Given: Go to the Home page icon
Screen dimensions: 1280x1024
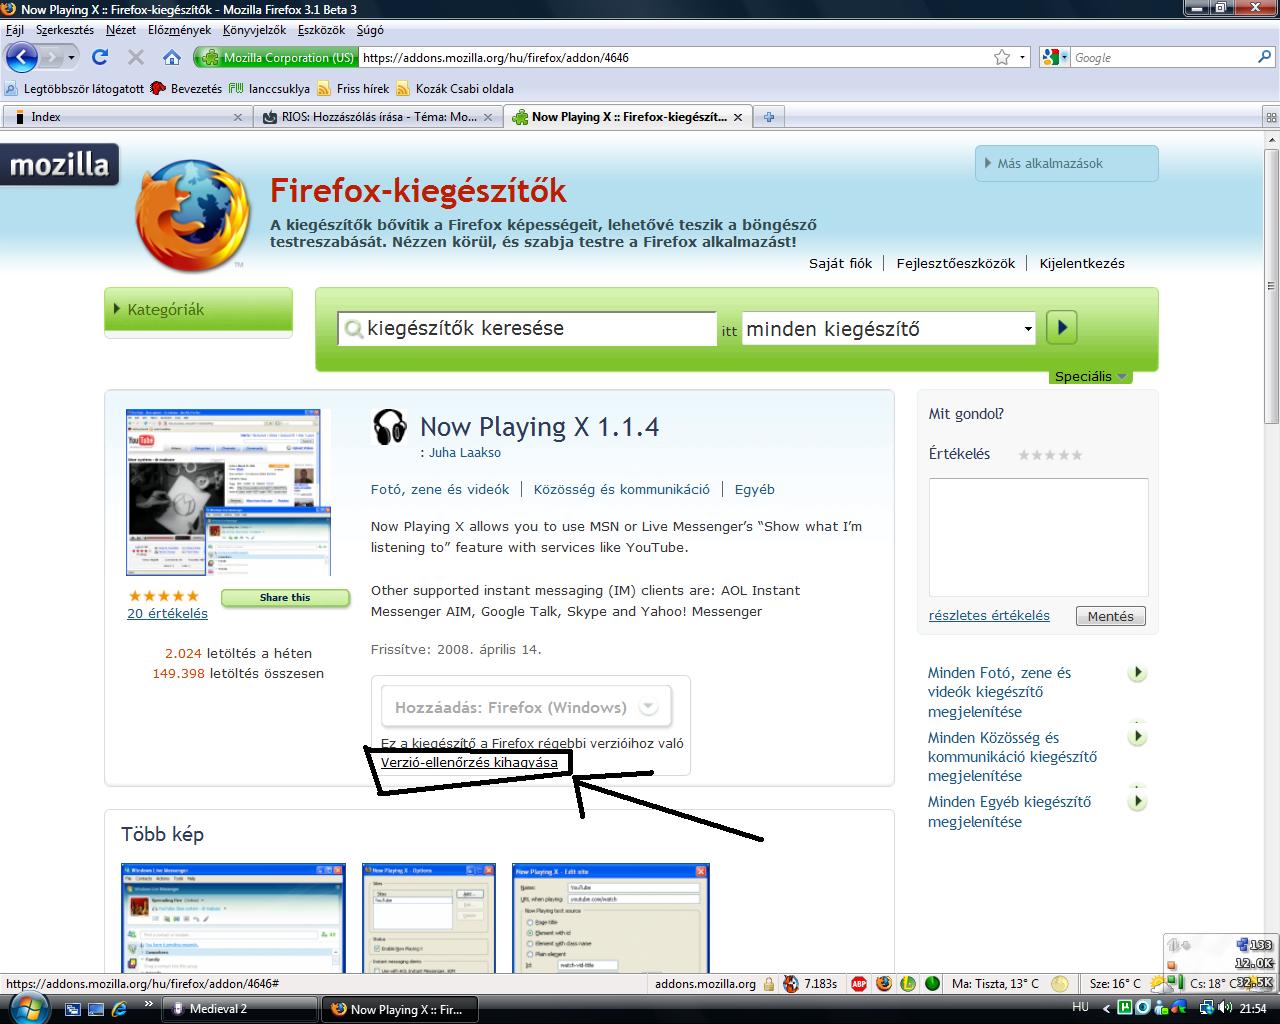Looking at the screenshot, I should pos(172,57).
